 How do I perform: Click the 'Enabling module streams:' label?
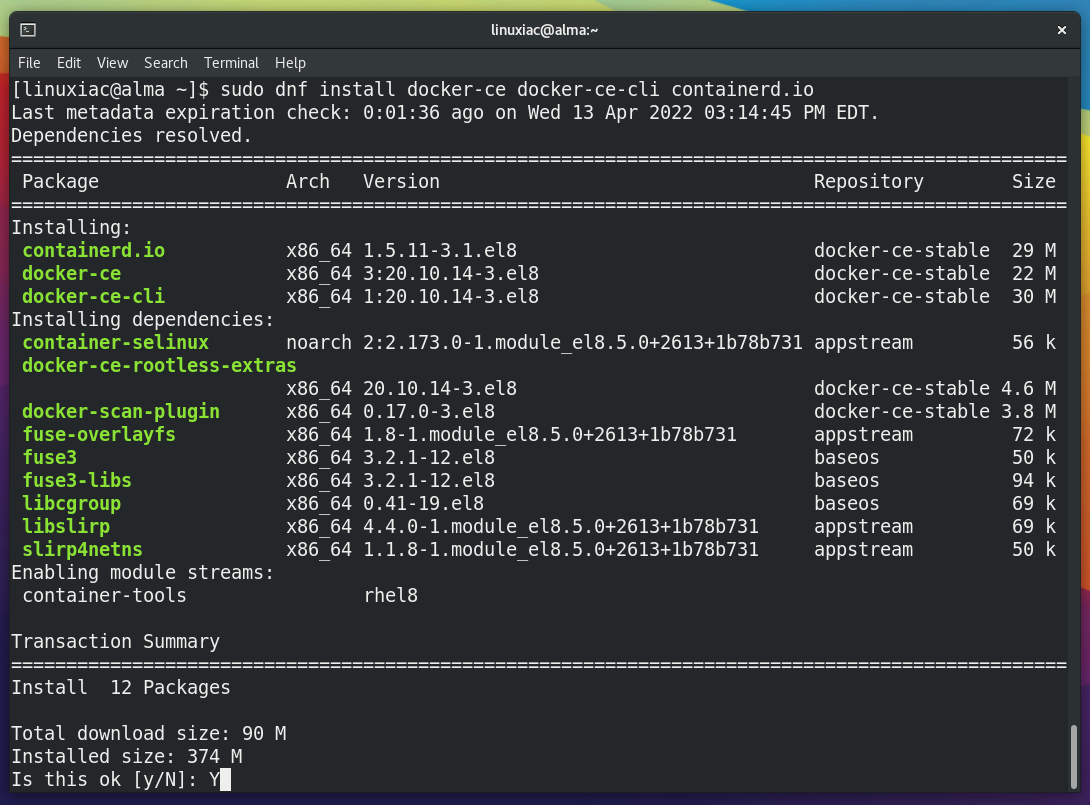tap(143, 572)
